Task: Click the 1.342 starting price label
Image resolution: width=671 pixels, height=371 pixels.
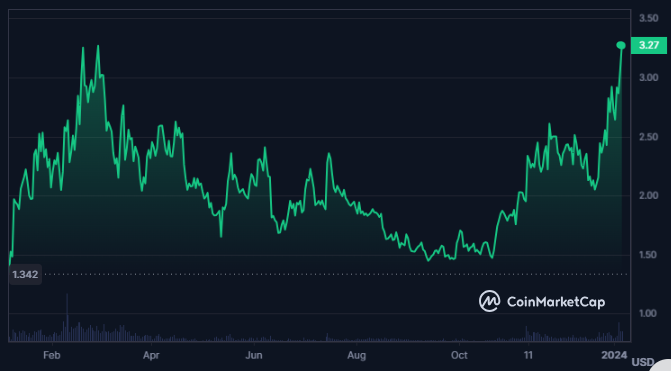Action: [25, 275]
